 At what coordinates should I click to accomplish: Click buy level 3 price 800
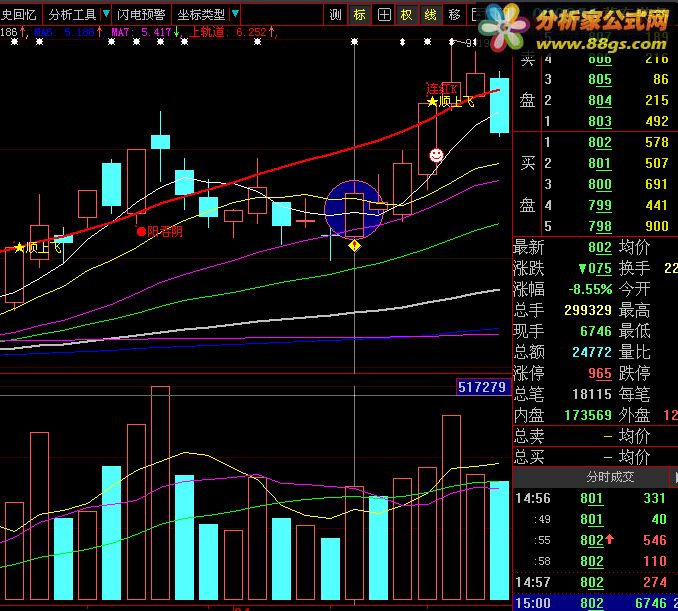tap(600, 185)
